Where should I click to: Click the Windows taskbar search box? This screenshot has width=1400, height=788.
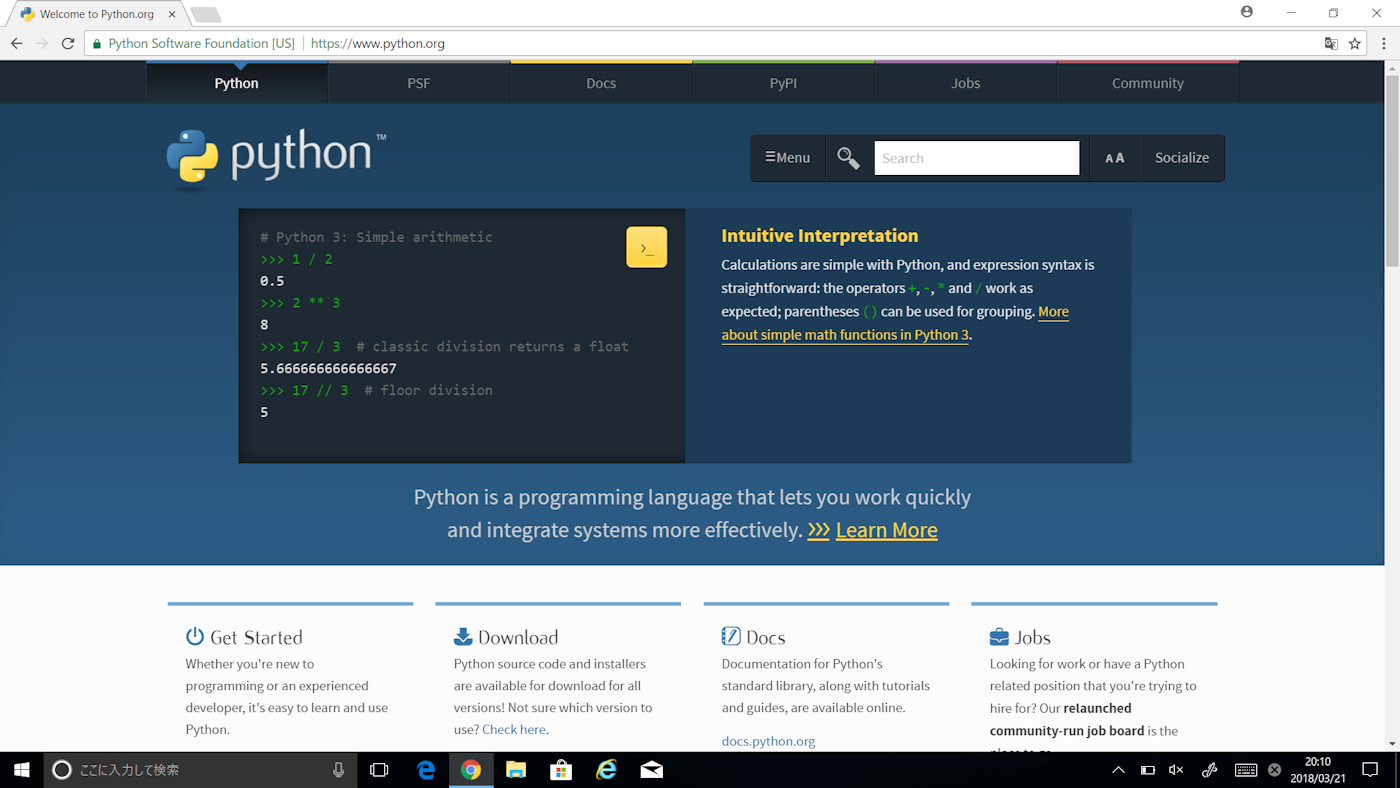pyautogui.click(x=200, y=770)
